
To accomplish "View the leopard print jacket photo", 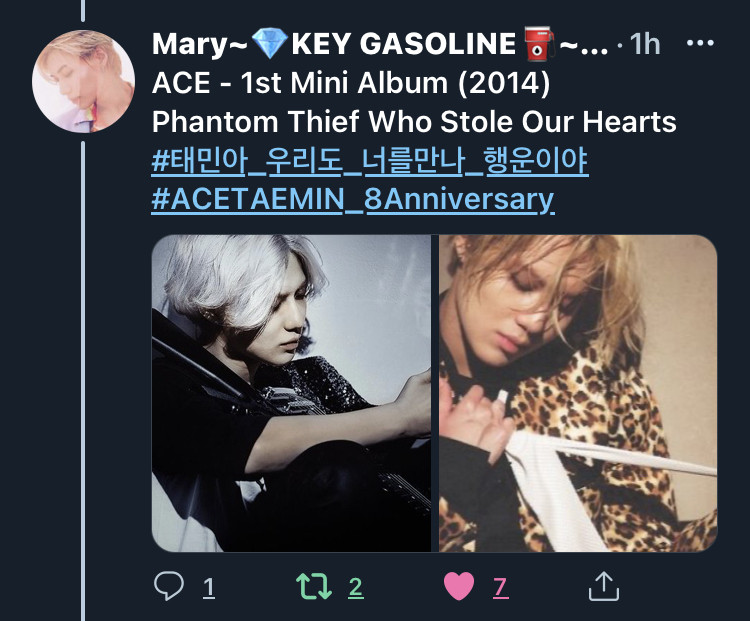I will click(578, 393).
